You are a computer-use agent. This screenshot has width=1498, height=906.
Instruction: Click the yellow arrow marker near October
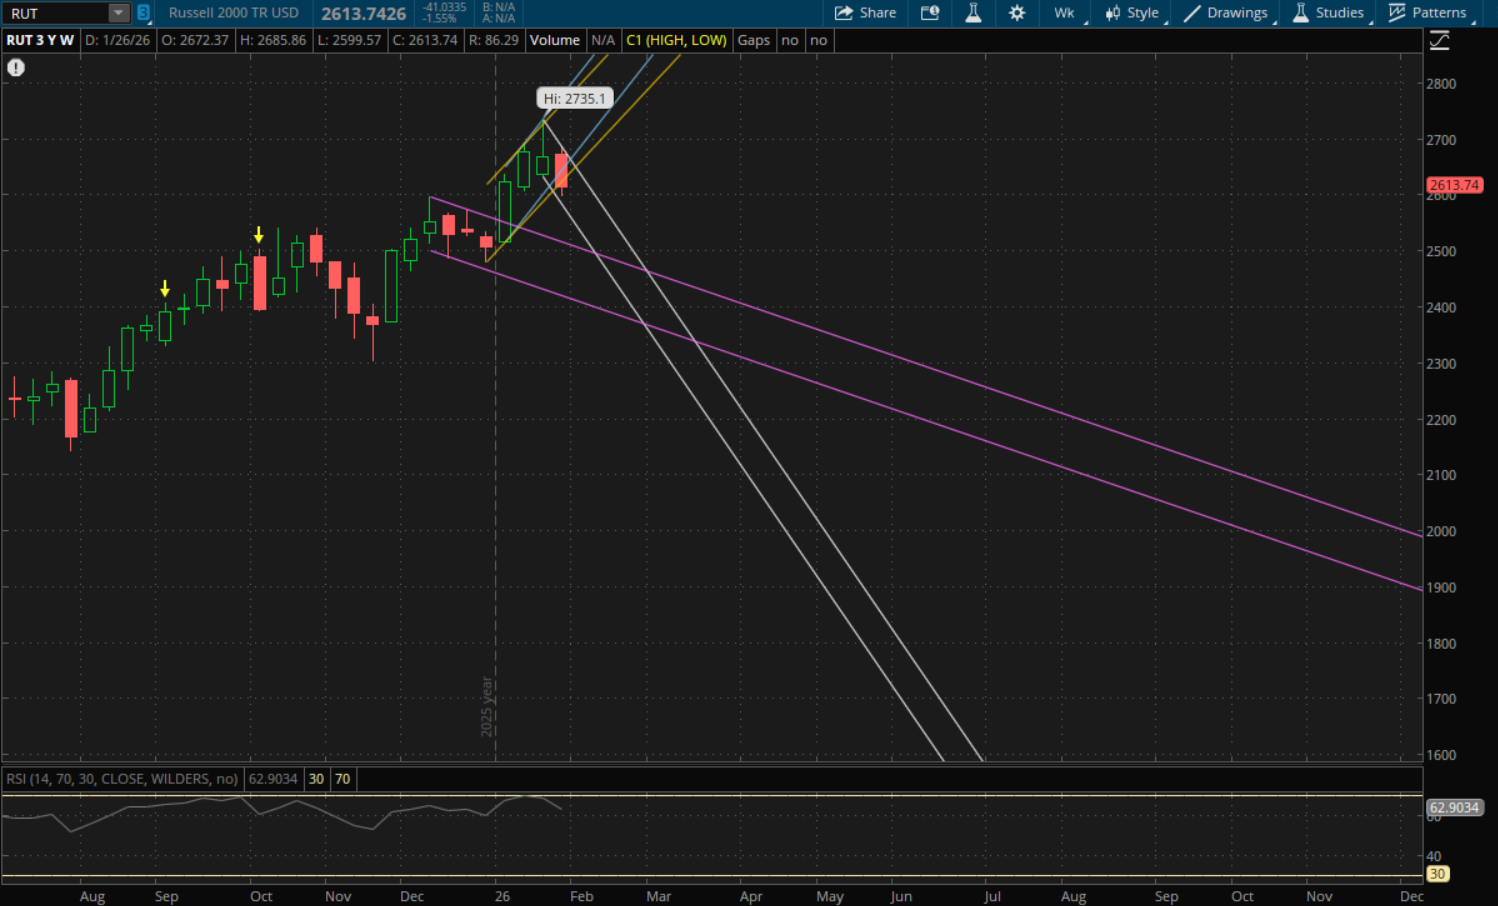pyautogui.click(x=259, y=235)
